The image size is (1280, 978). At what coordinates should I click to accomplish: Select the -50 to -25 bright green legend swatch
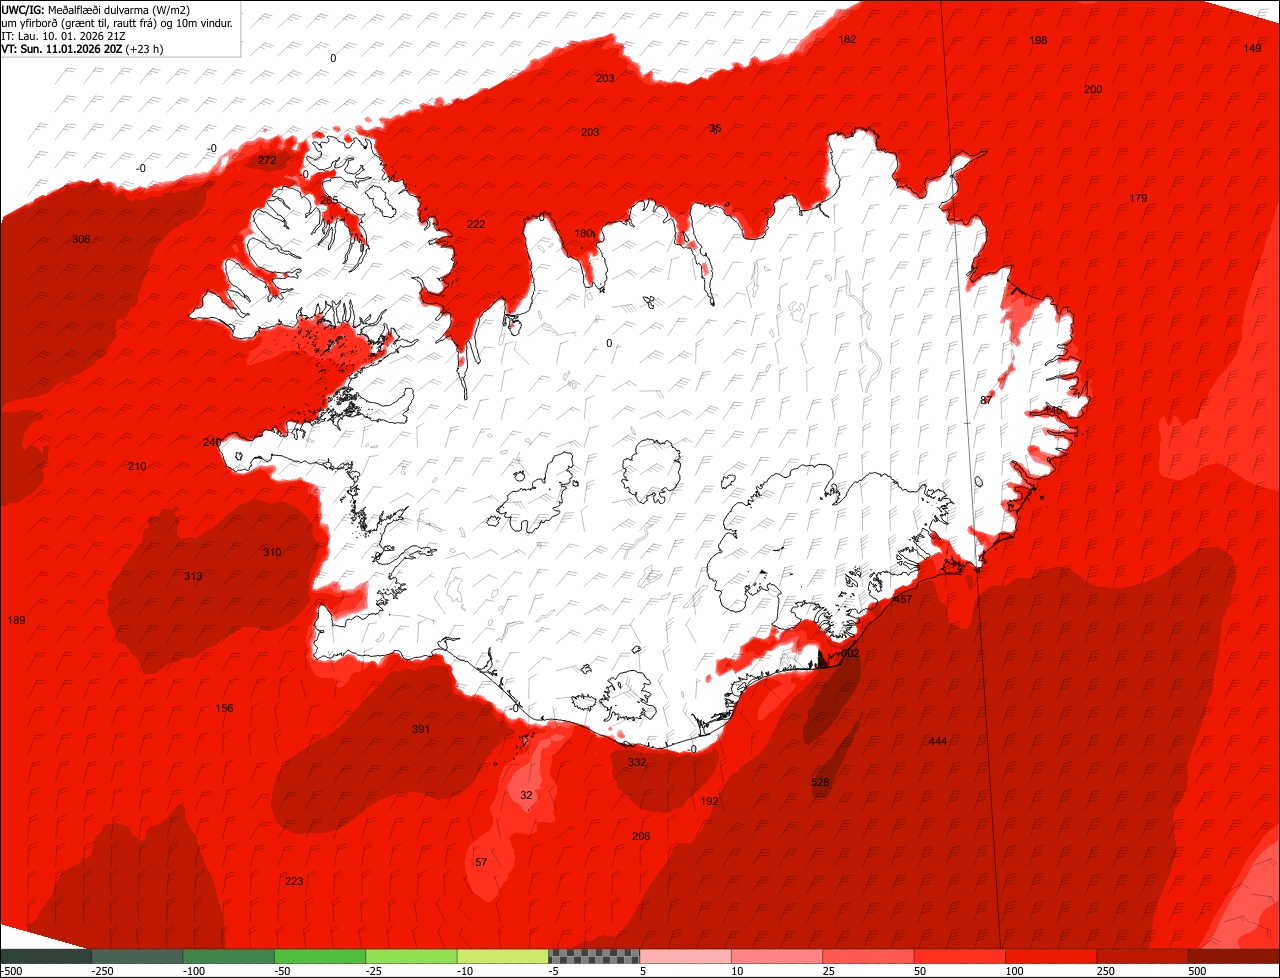tap(320, 956)
